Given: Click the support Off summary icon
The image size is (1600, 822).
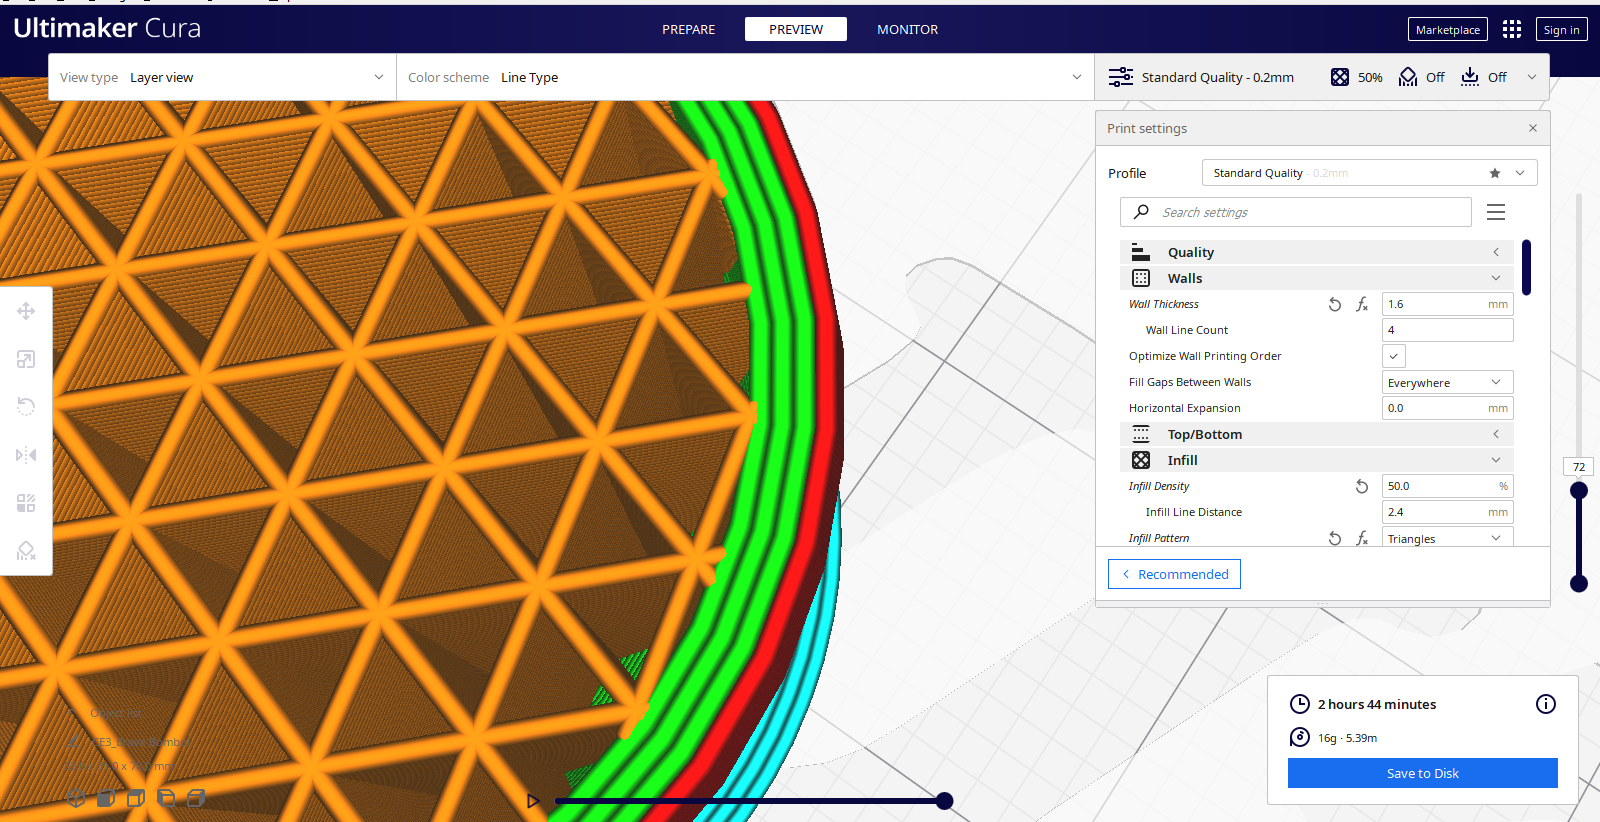Looking at the screenshot, I should pos(1408,77).
